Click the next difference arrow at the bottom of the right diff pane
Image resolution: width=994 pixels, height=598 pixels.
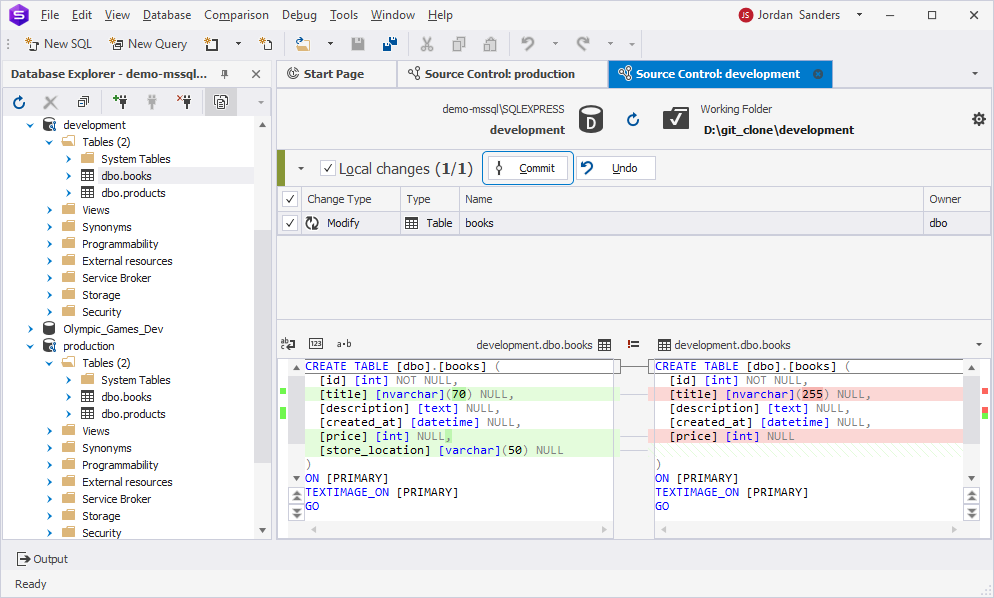point(971,512)
